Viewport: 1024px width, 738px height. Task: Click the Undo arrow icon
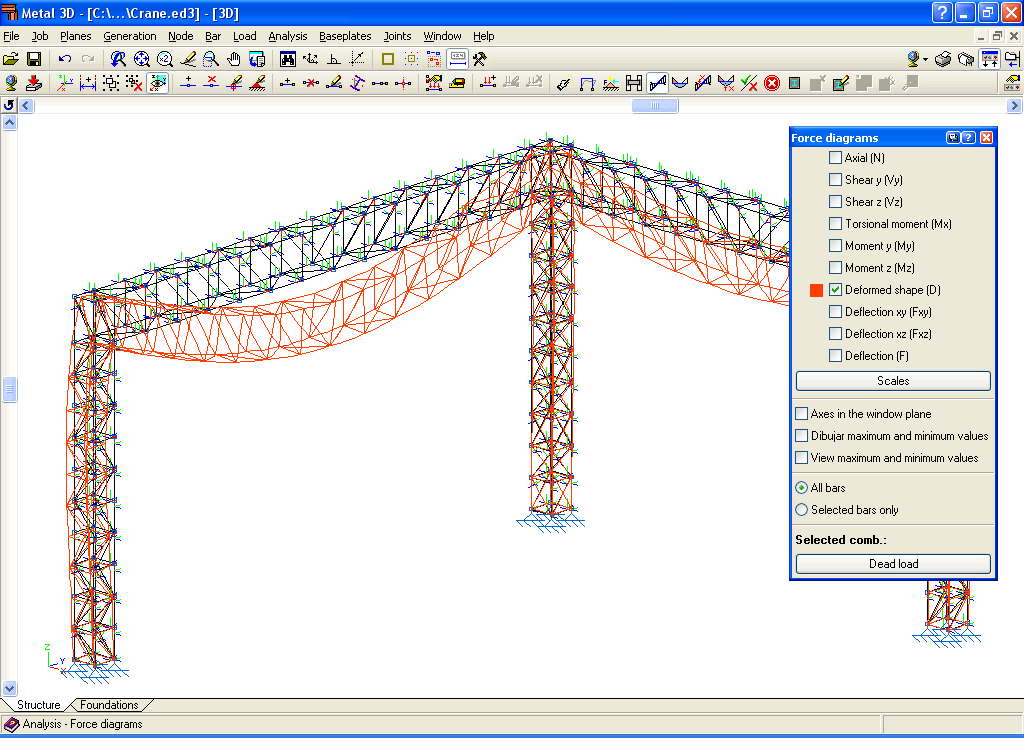(x=65, y=59)
